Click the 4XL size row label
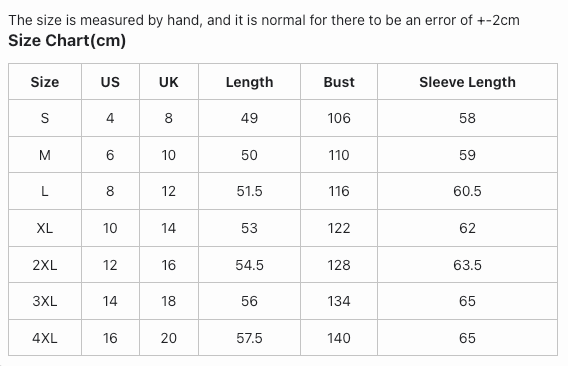This screenshot has width=568, height=366. point(45,338)
